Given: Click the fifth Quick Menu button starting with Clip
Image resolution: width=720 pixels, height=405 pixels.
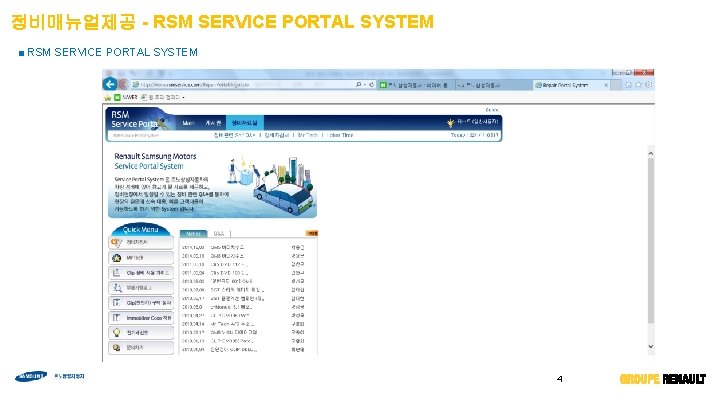Looking at the screenshot, I should coord(141,303).
